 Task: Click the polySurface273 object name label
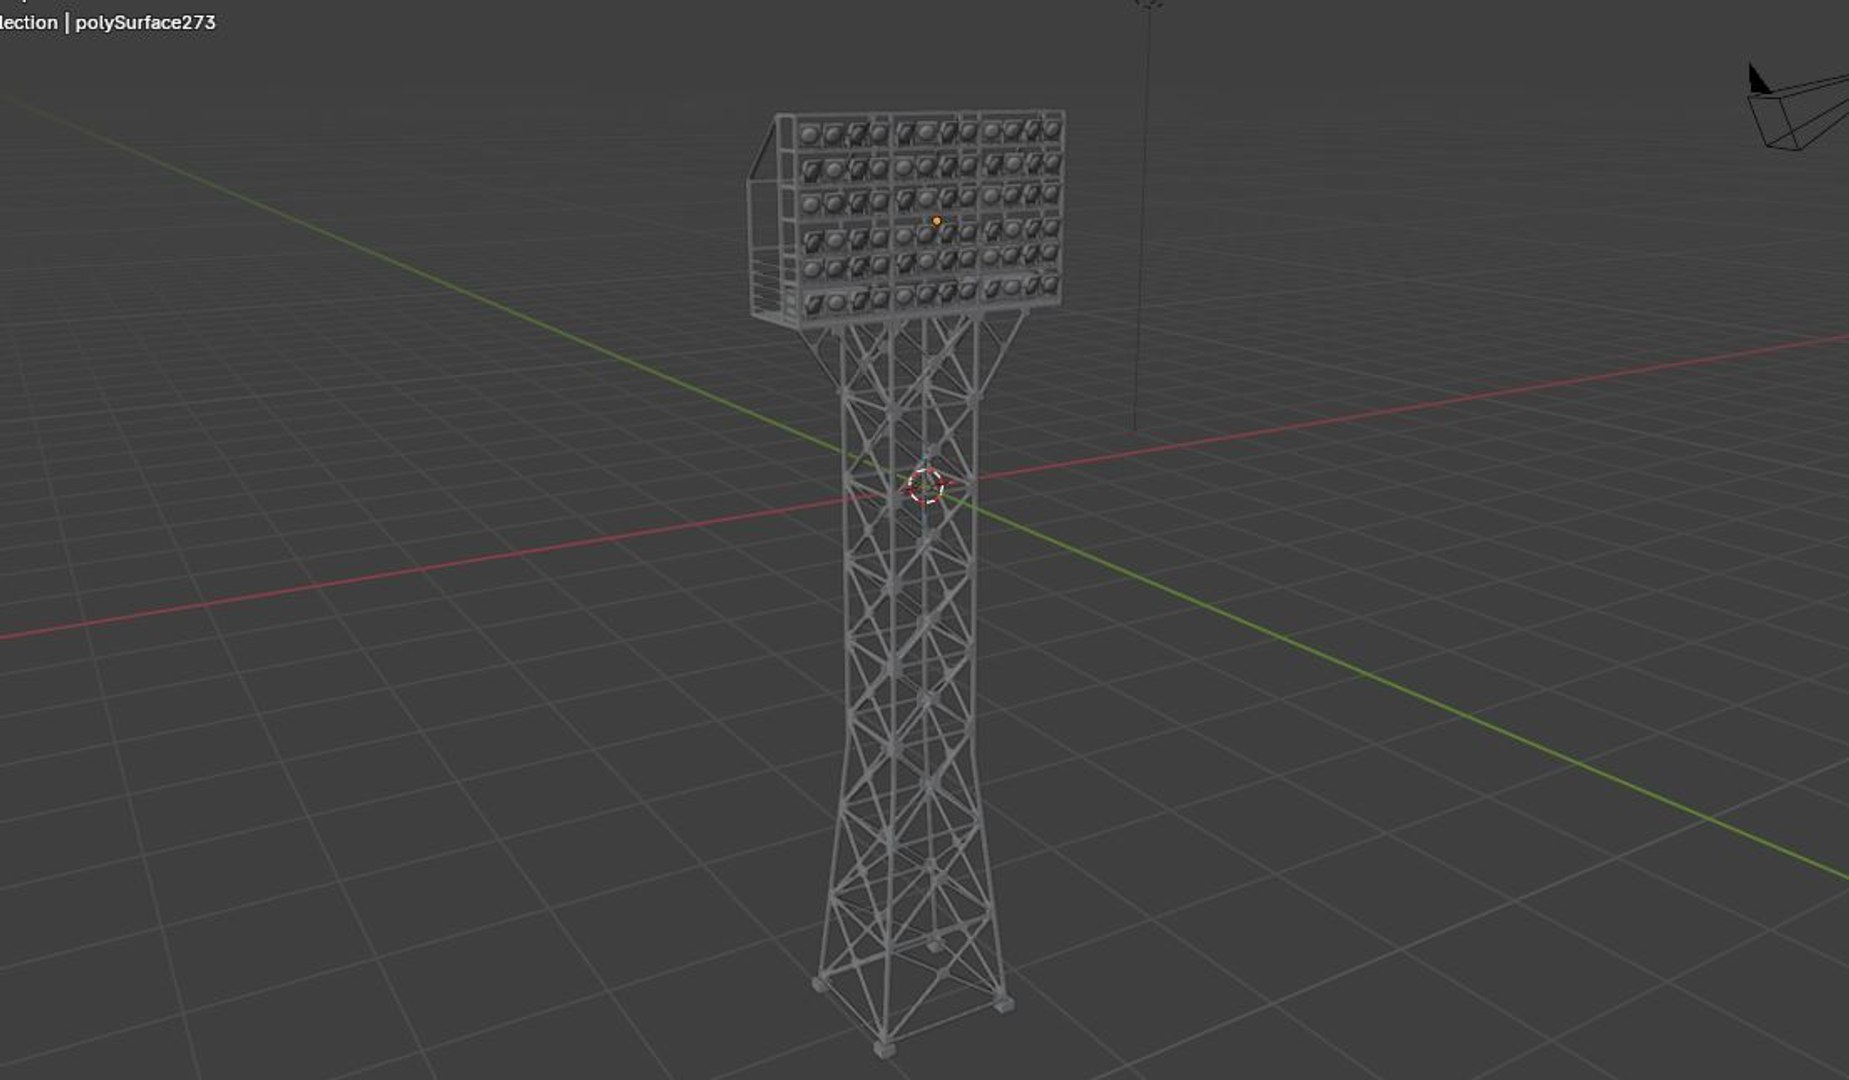(145, 22)
